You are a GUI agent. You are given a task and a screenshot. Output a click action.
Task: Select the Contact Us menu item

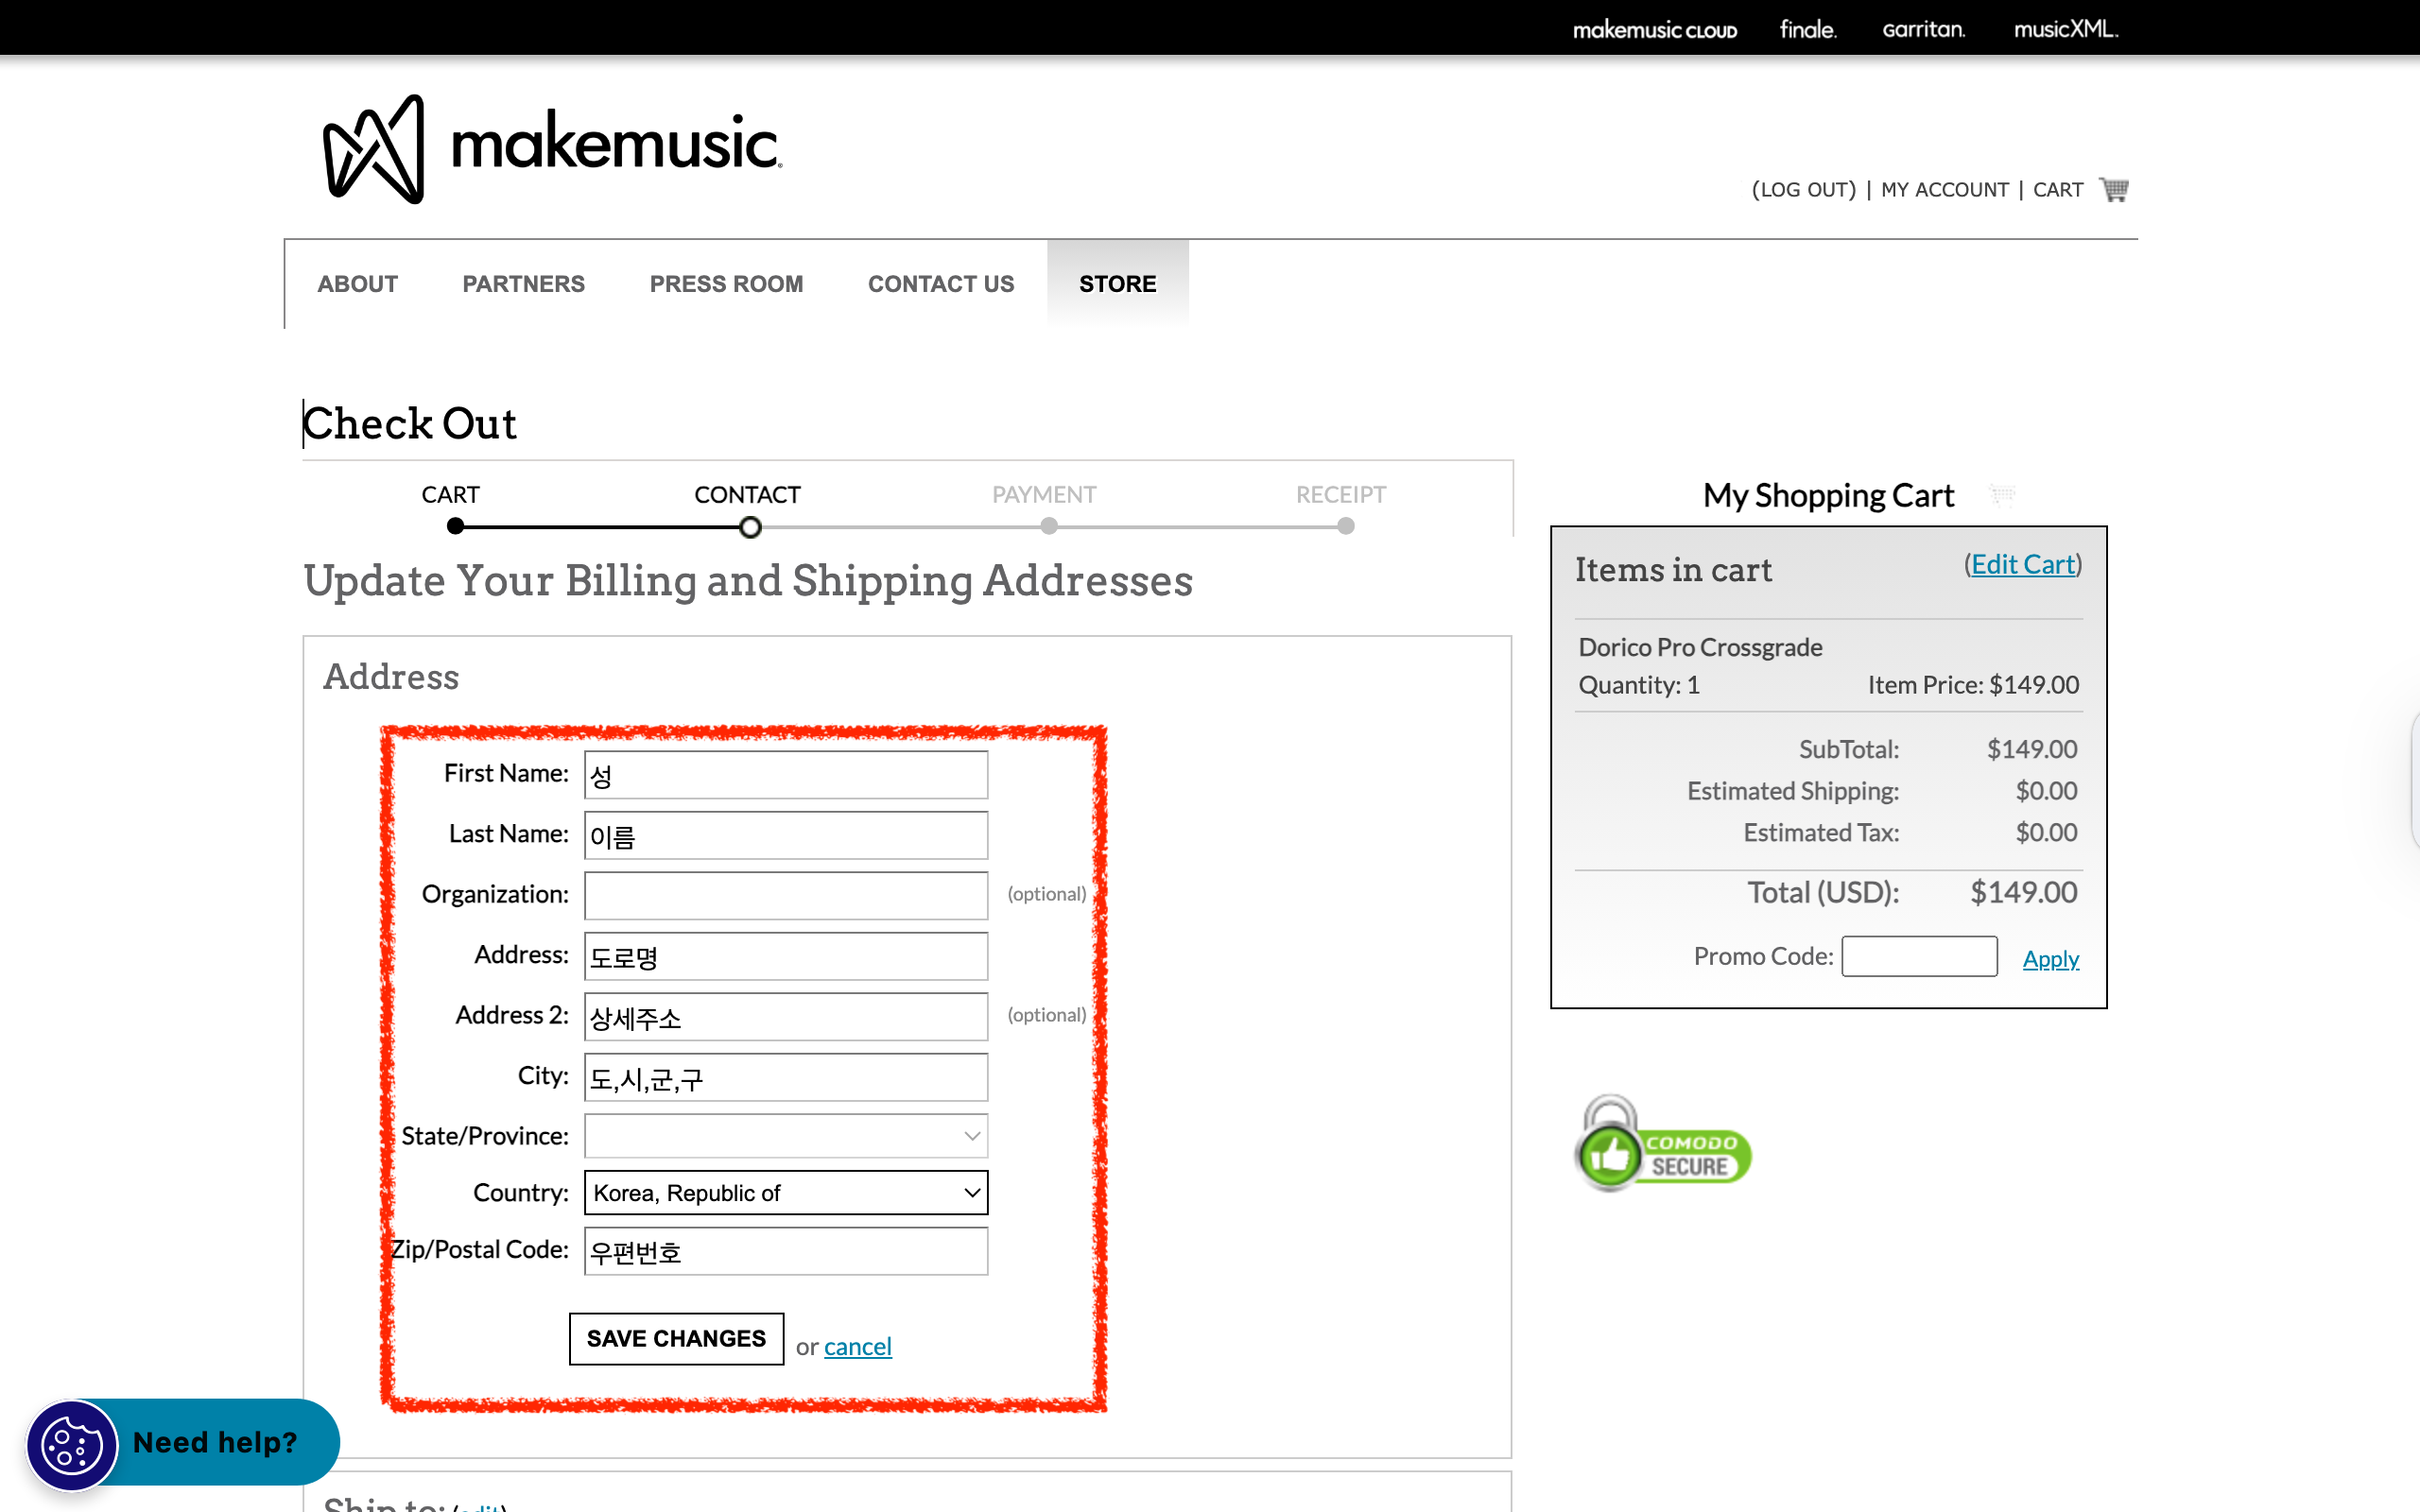[x=940, y=284]
